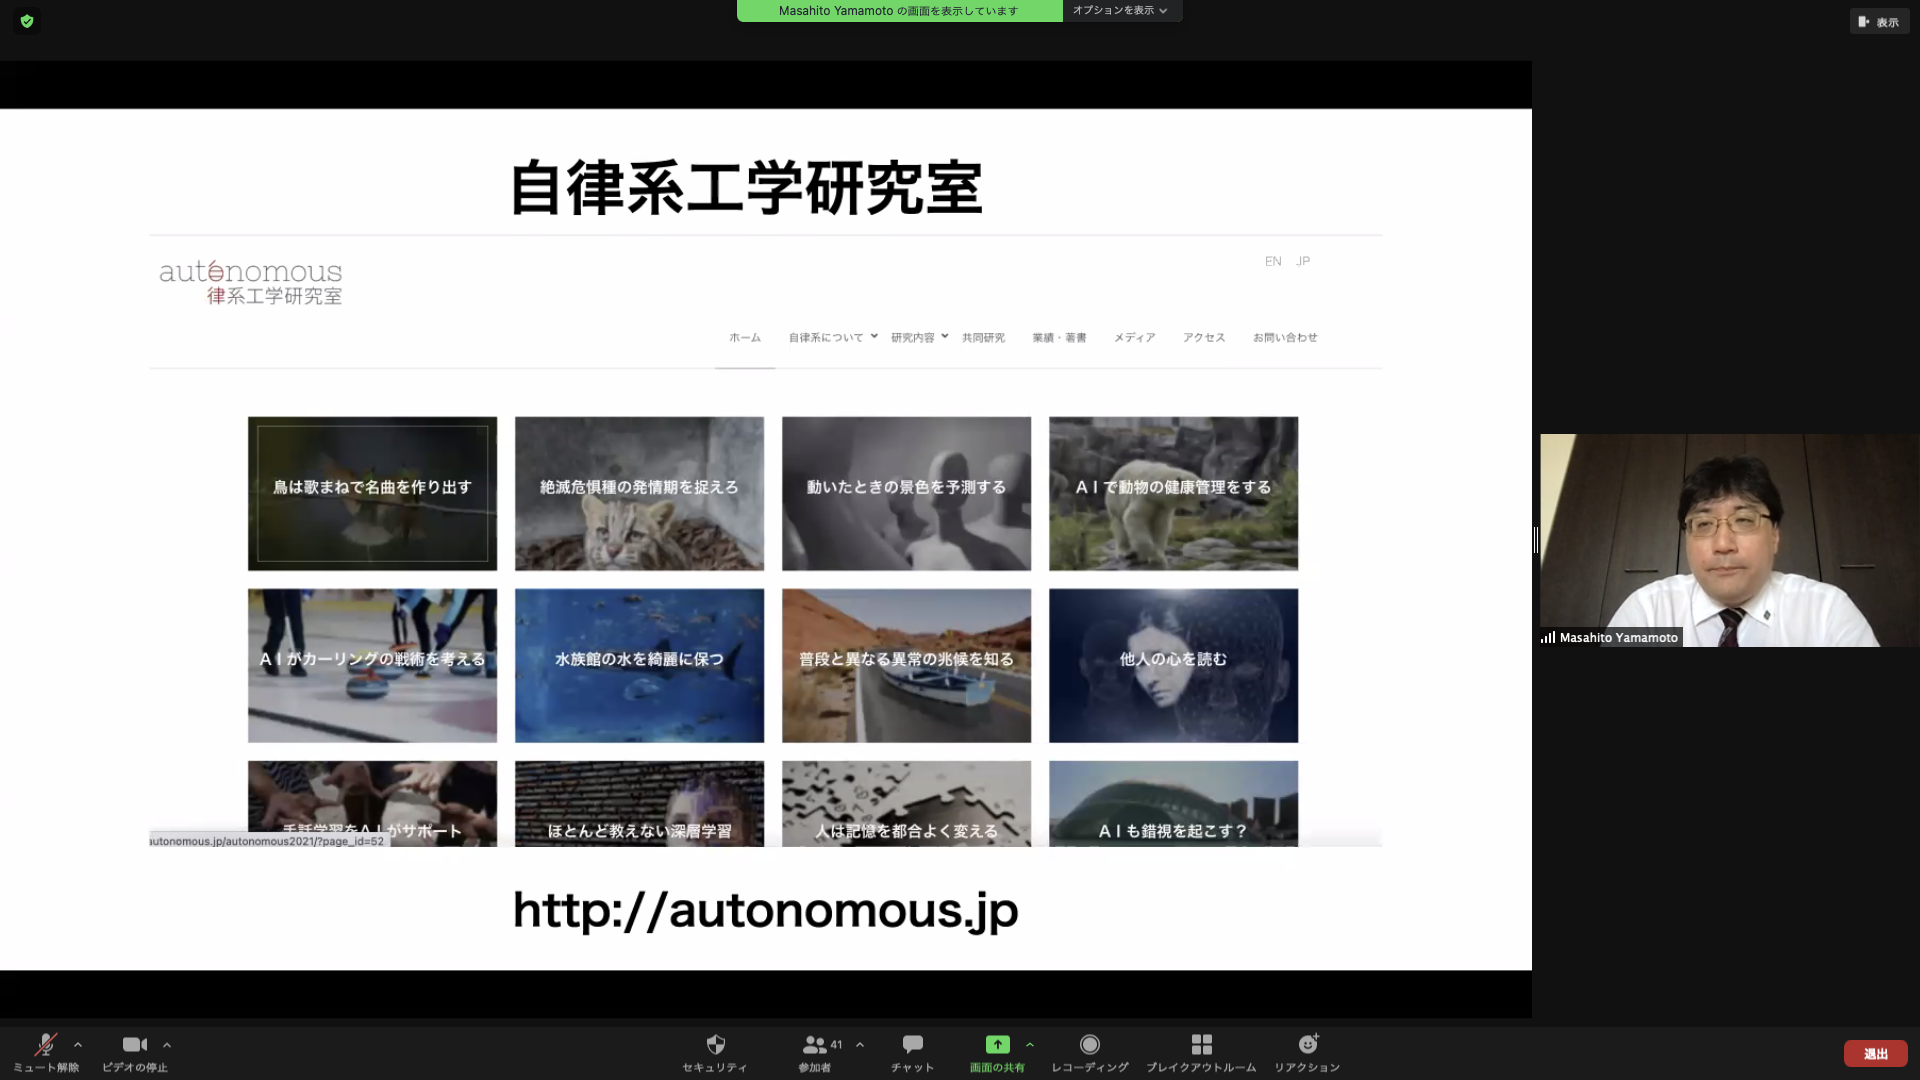The height and width of the screenshot is (1080, 1920).
Task: Open the AIがカーリングの戦術を考える tile
Action: tap(372, 666)
